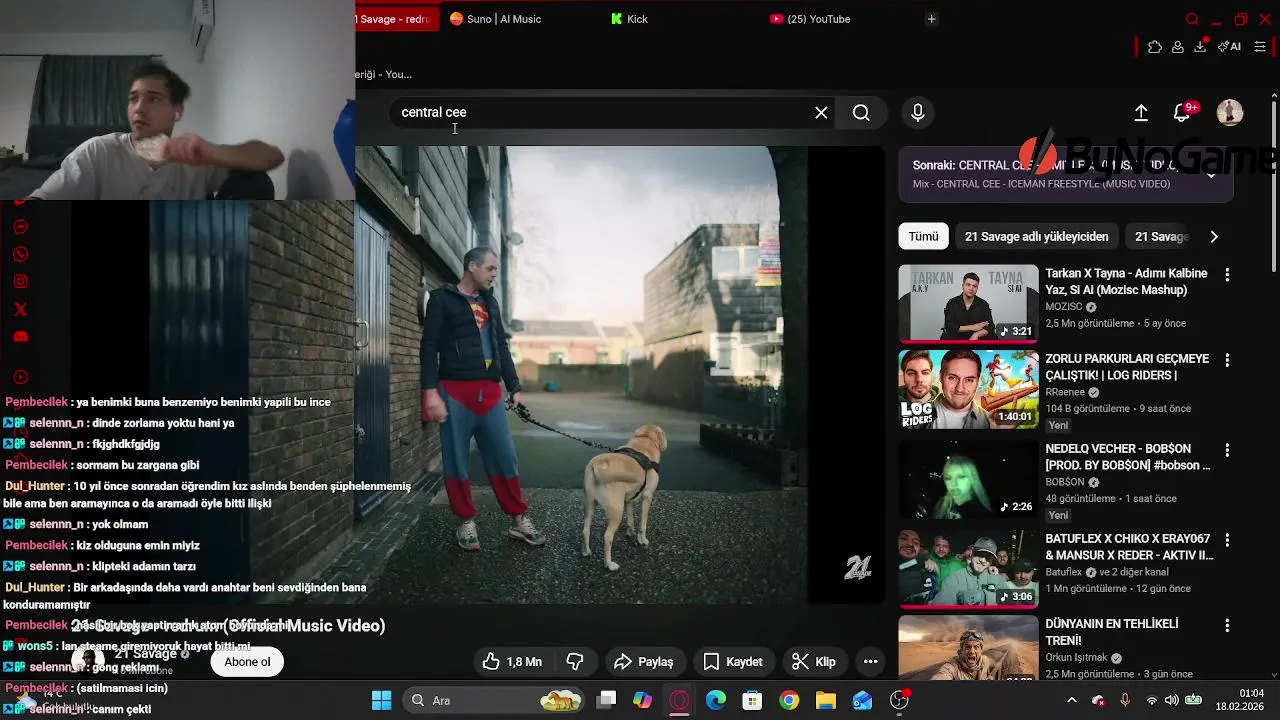The width and height of the screenshot is (1280, 720).
Task: Open options for ZORLU PARKURLARI video
Action: tap(1227, 360)
